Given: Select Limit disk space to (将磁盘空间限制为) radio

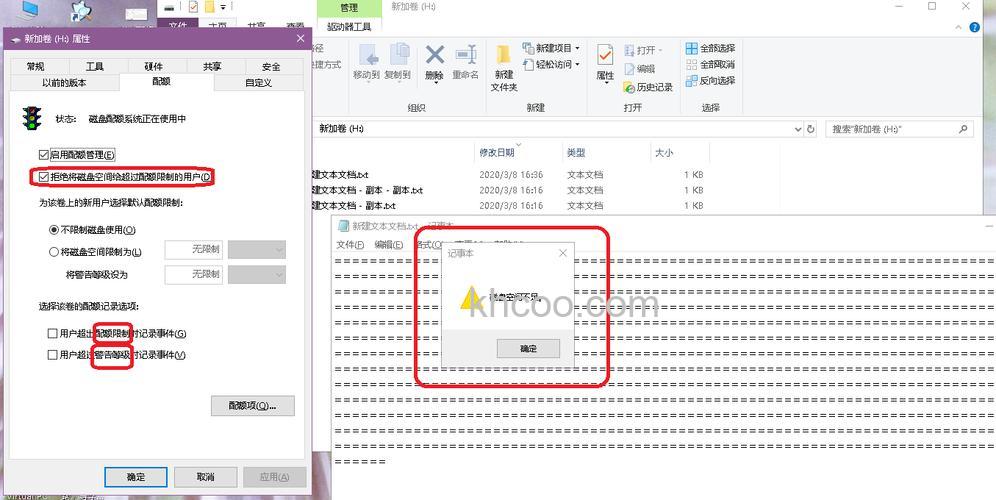Looking at the screenshot, I should coord(54,252).
